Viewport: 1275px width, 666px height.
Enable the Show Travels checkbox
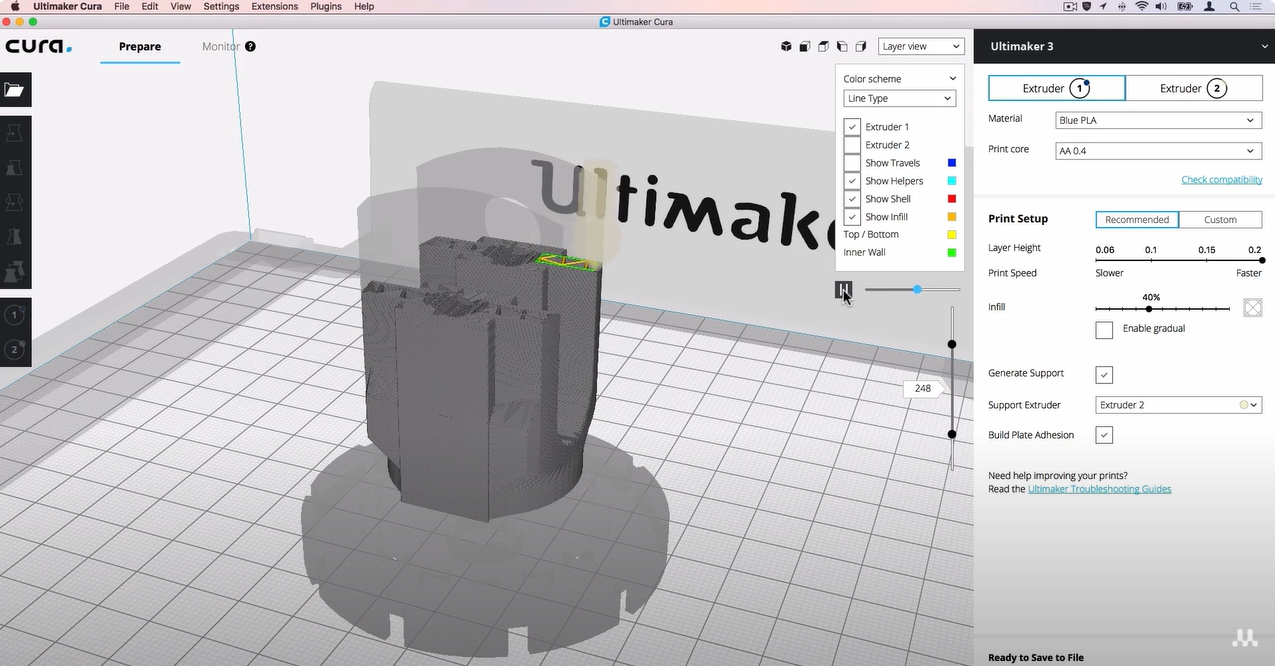pos(851,163)
